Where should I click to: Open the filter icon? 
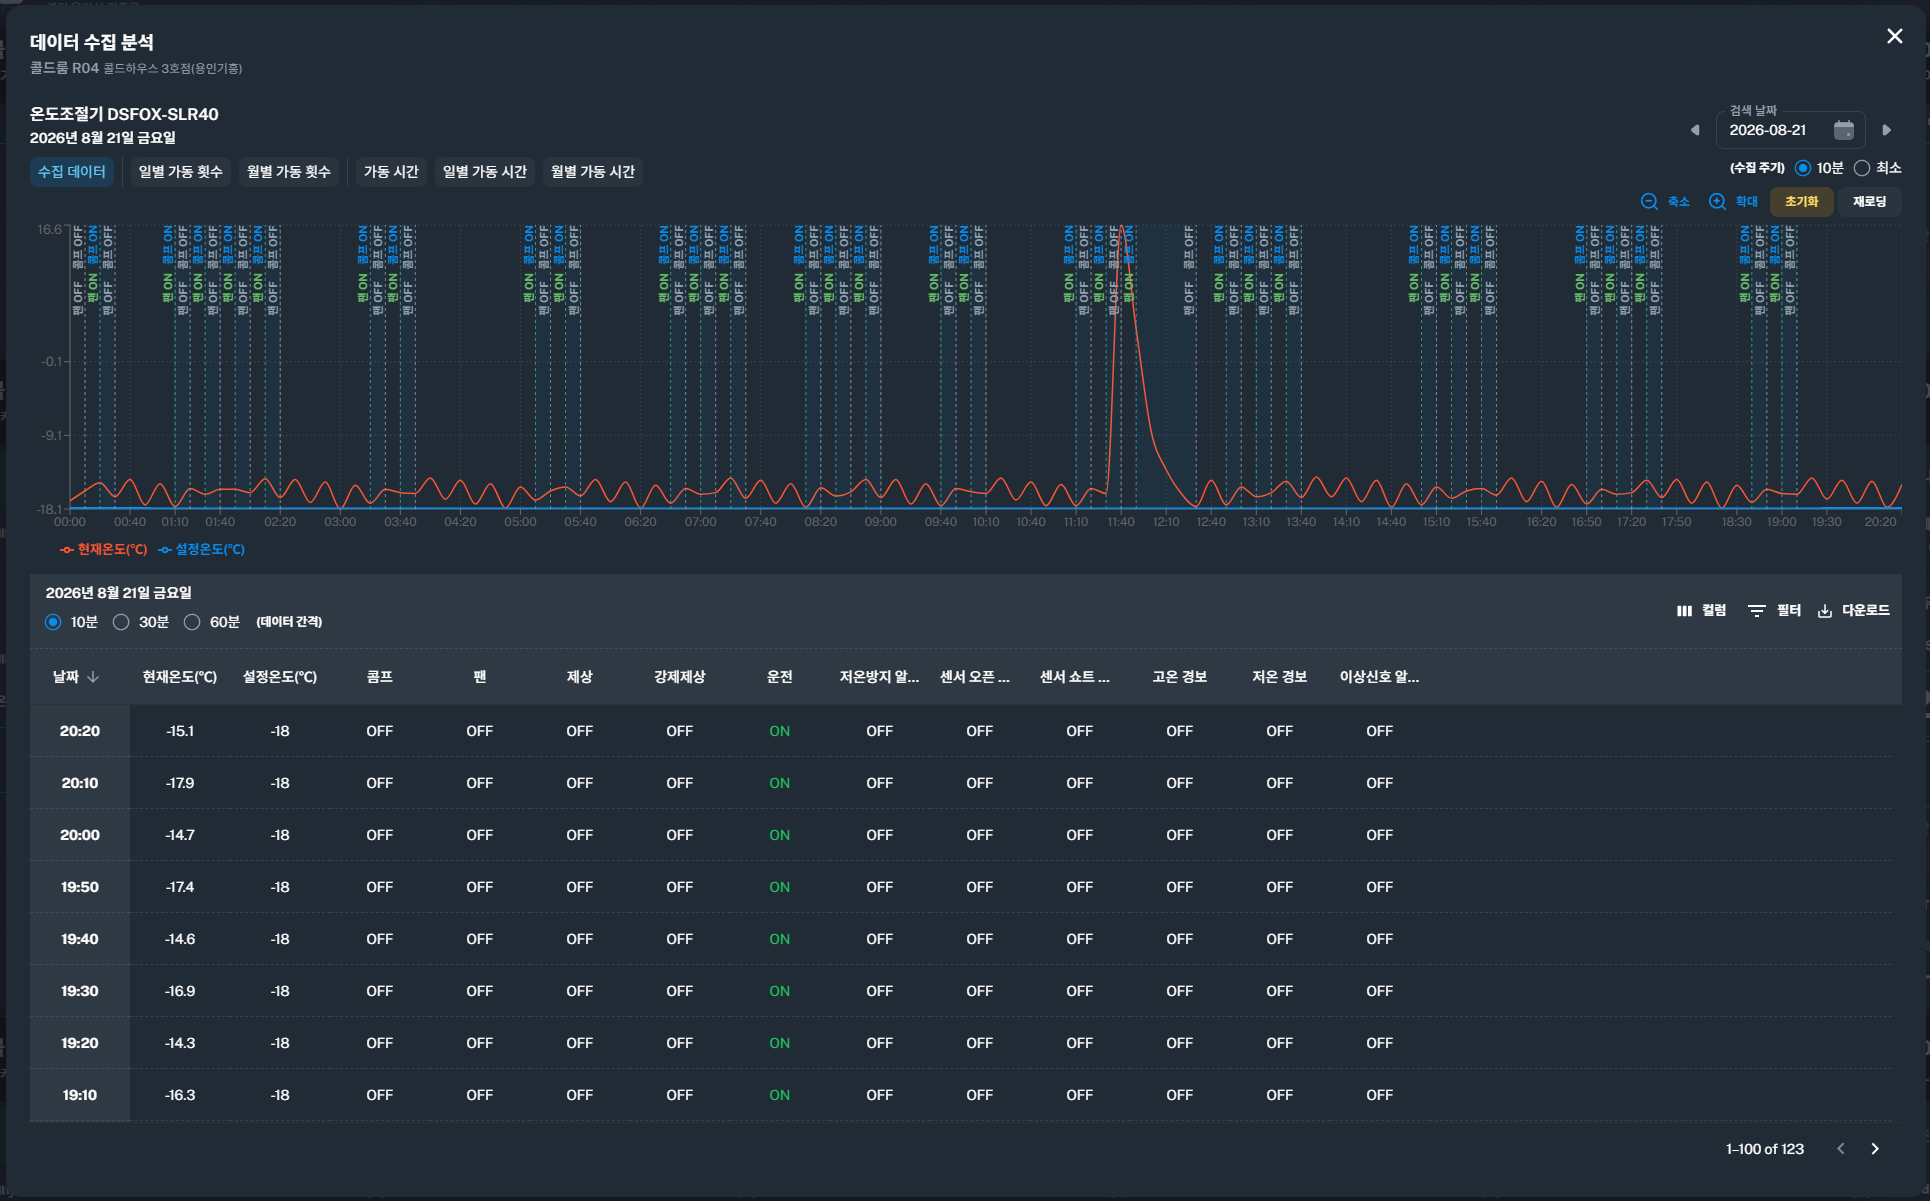pyautogui.click(x=1756, y=610)
